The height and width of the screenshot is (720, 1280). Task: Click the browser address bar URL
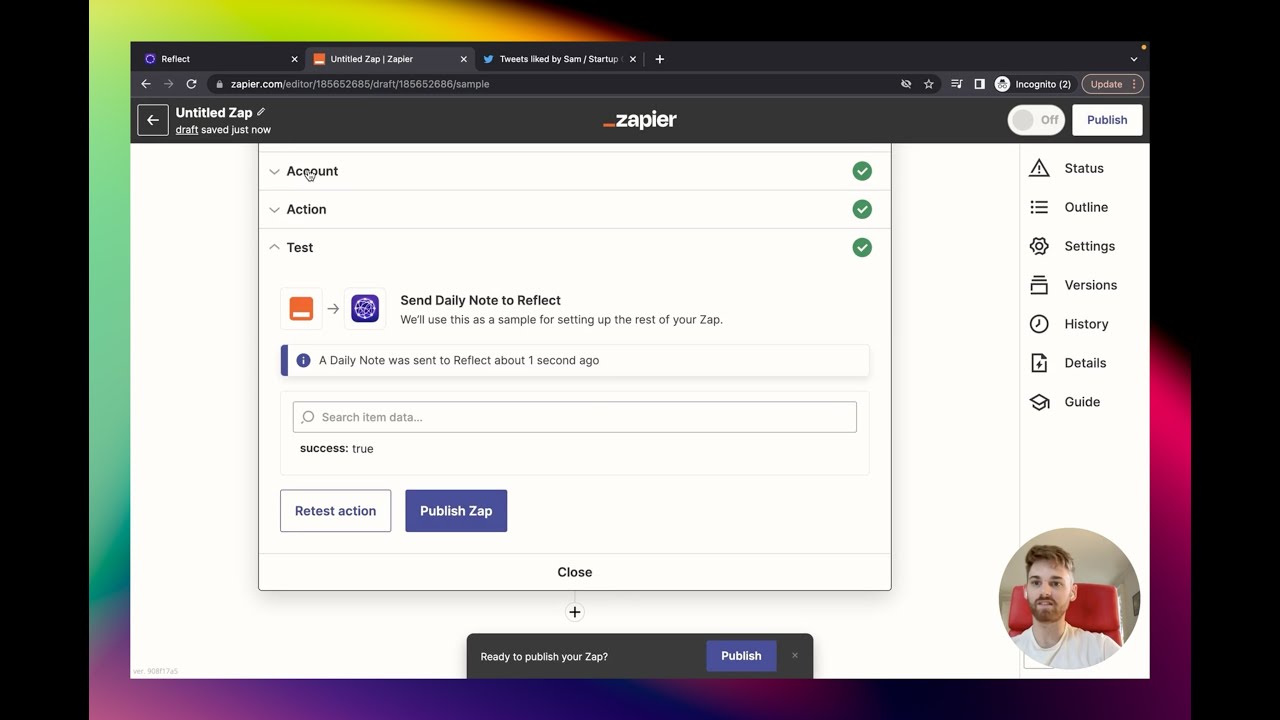tap(360, 84)
